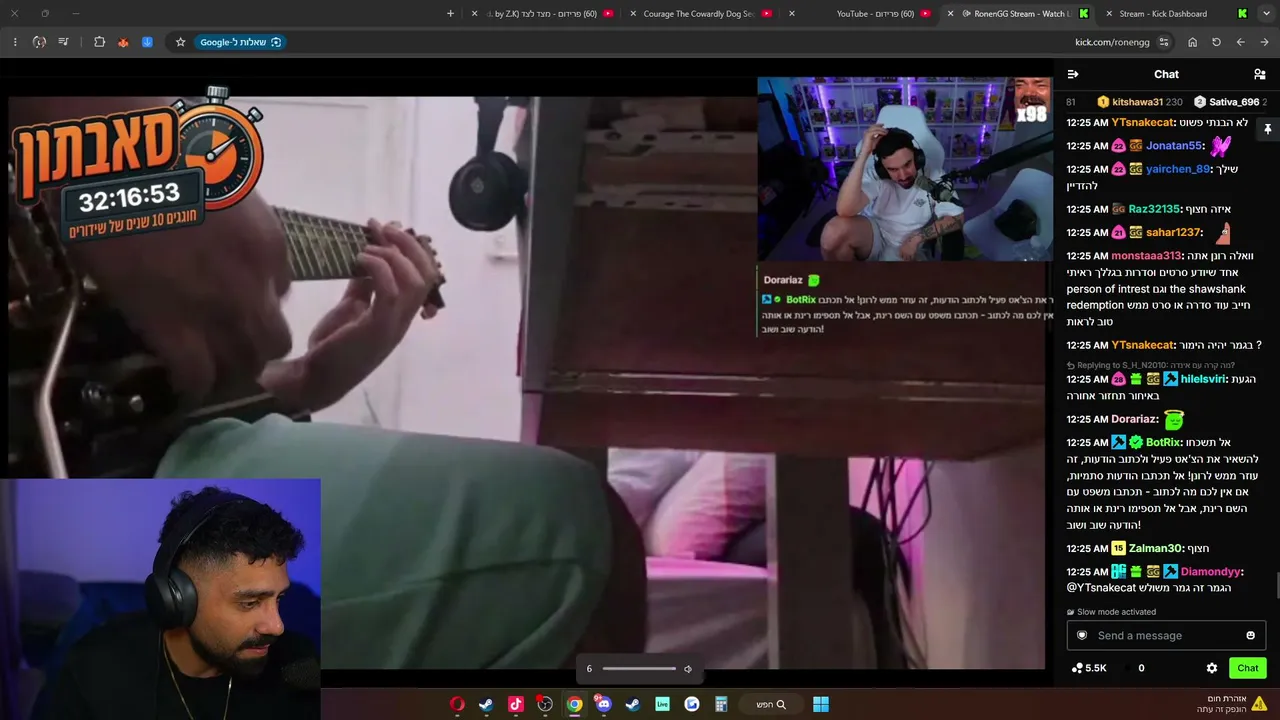Click the 5.5K channel points icon

(1077, 668)
